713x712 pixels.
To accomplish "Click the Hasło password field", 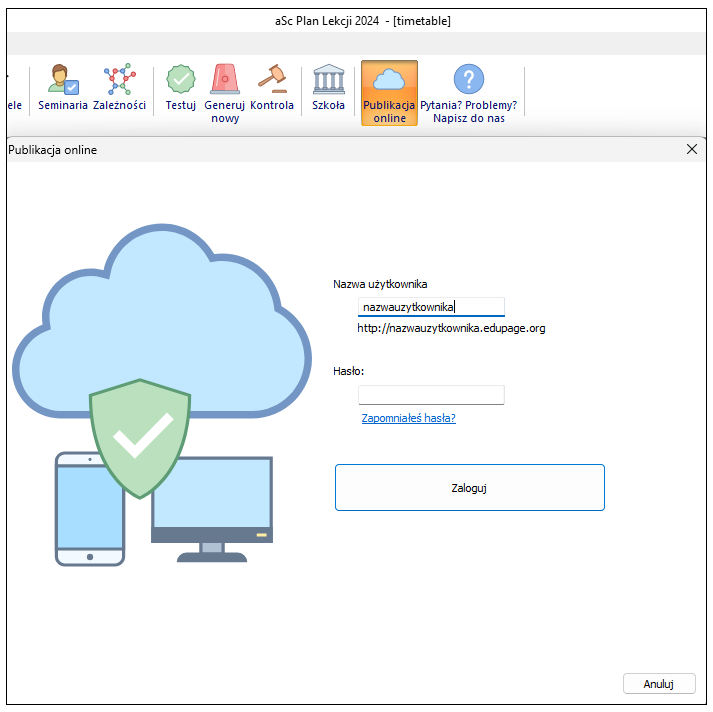I will pos(431,395).
